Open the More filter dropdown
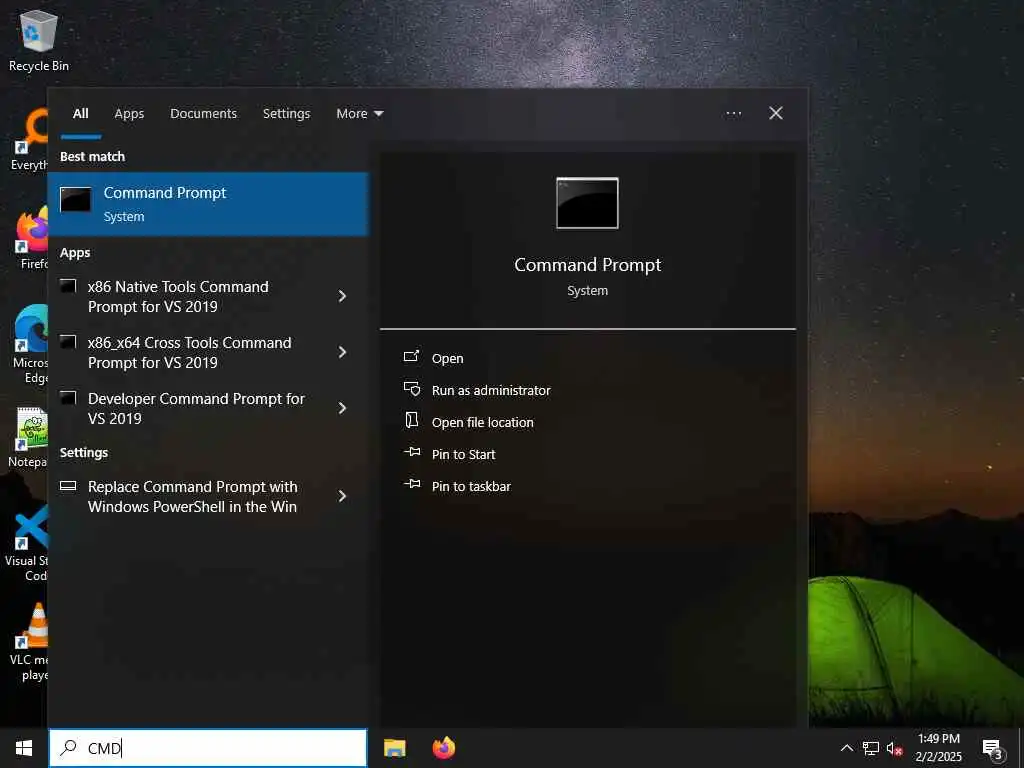Image resolution: width=1024 pixels, height=768 pixels. [359, 114]
